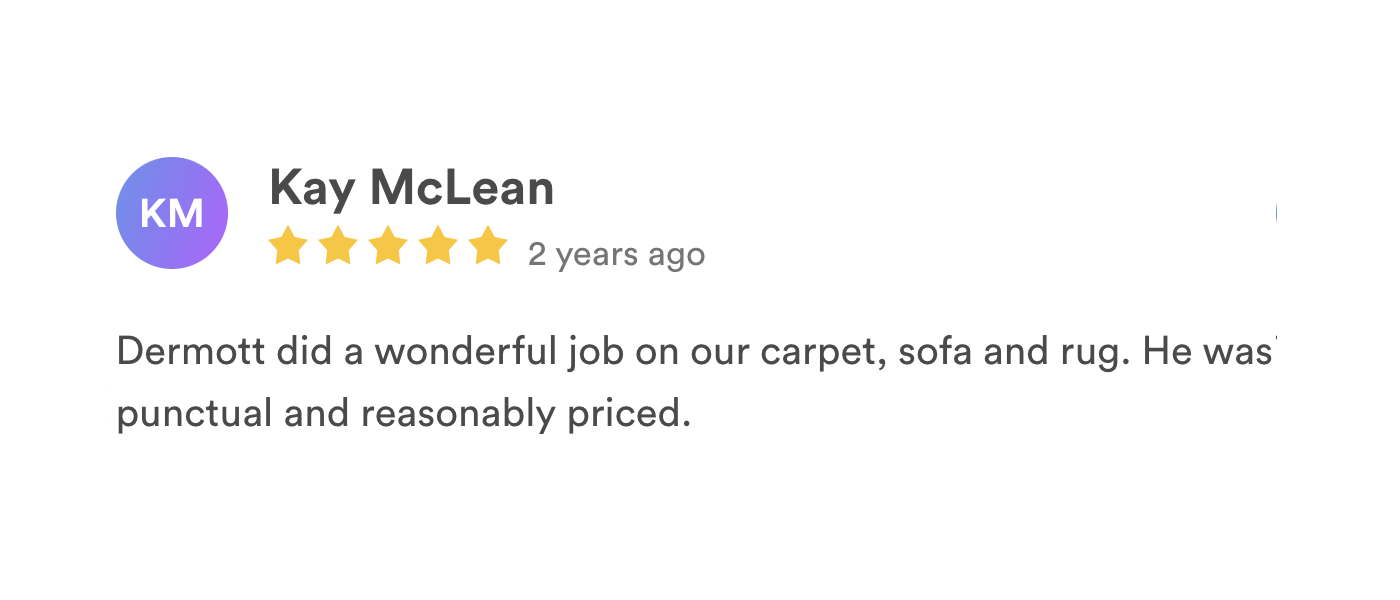The image size is (1400, 600).
Task: Select the second rating star
Action: (x=338, y=246)
